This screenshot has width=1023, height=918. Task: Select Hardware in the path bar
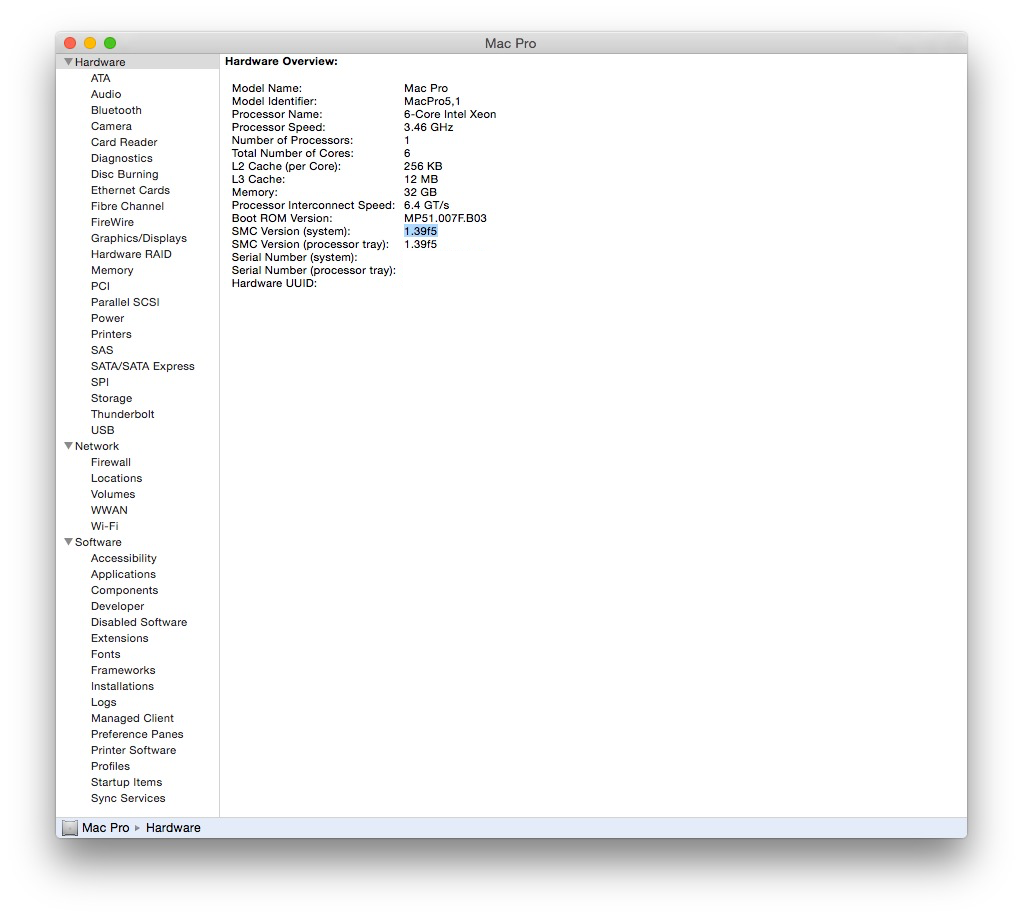[173, 828]
